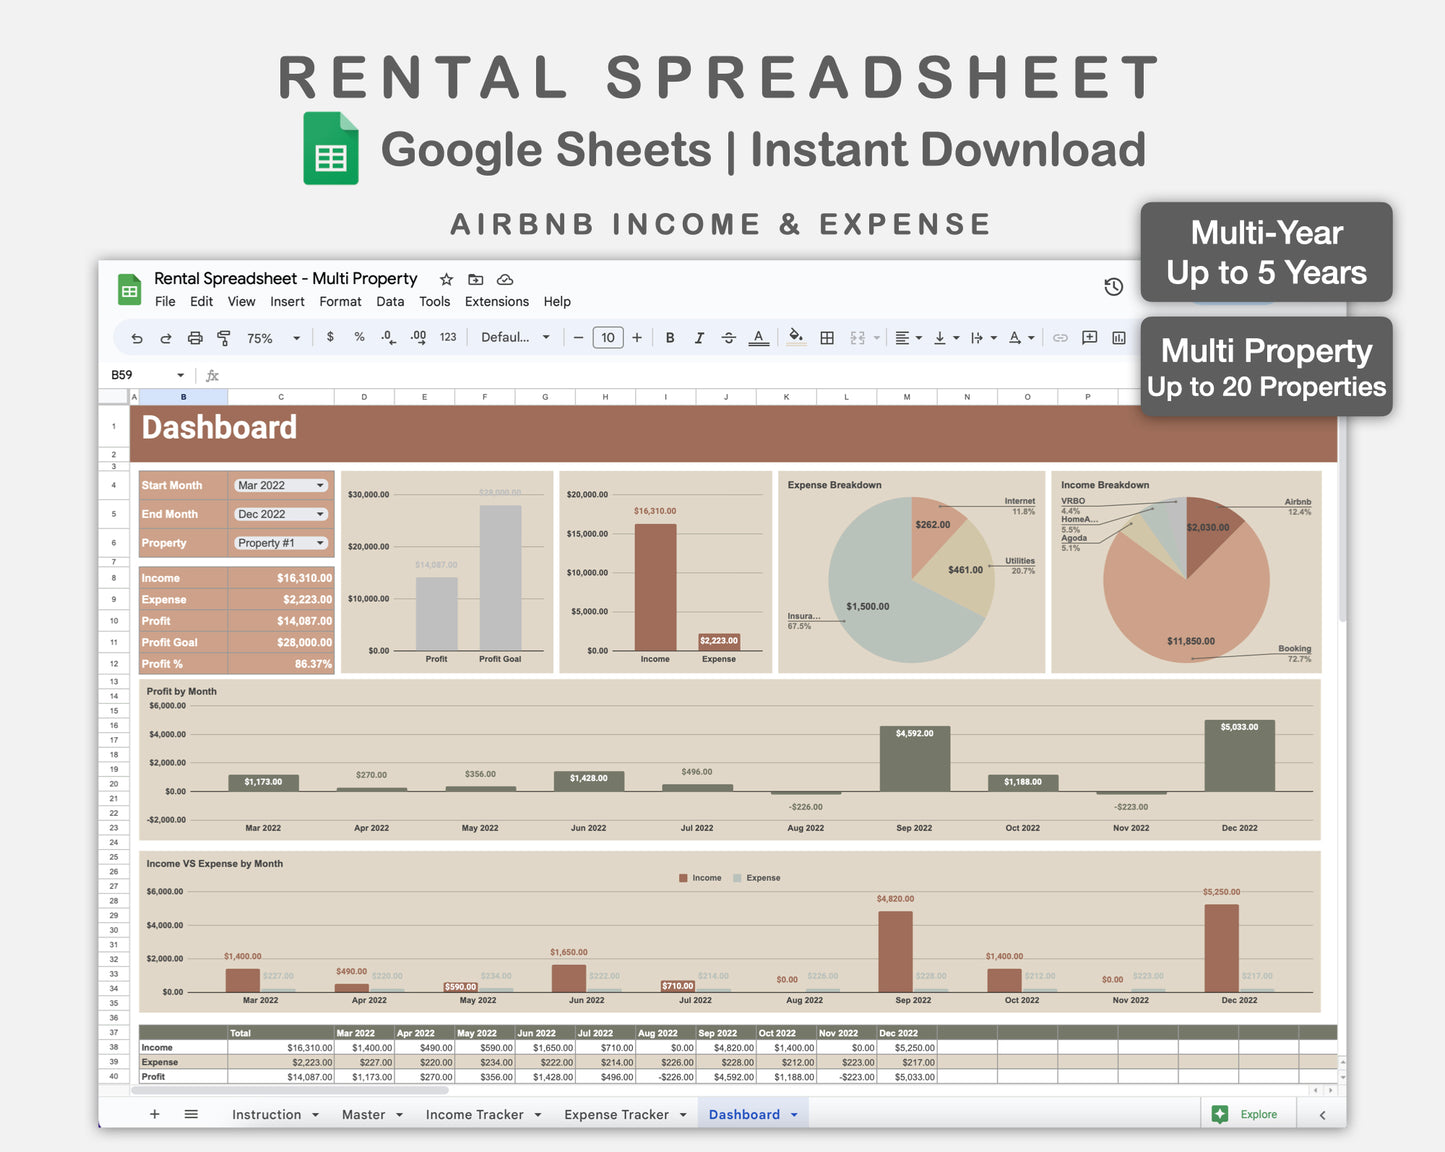Screen dimensions: 1445x1152
Task: Click the Undo arrow icon
Action: coord(137,337)
